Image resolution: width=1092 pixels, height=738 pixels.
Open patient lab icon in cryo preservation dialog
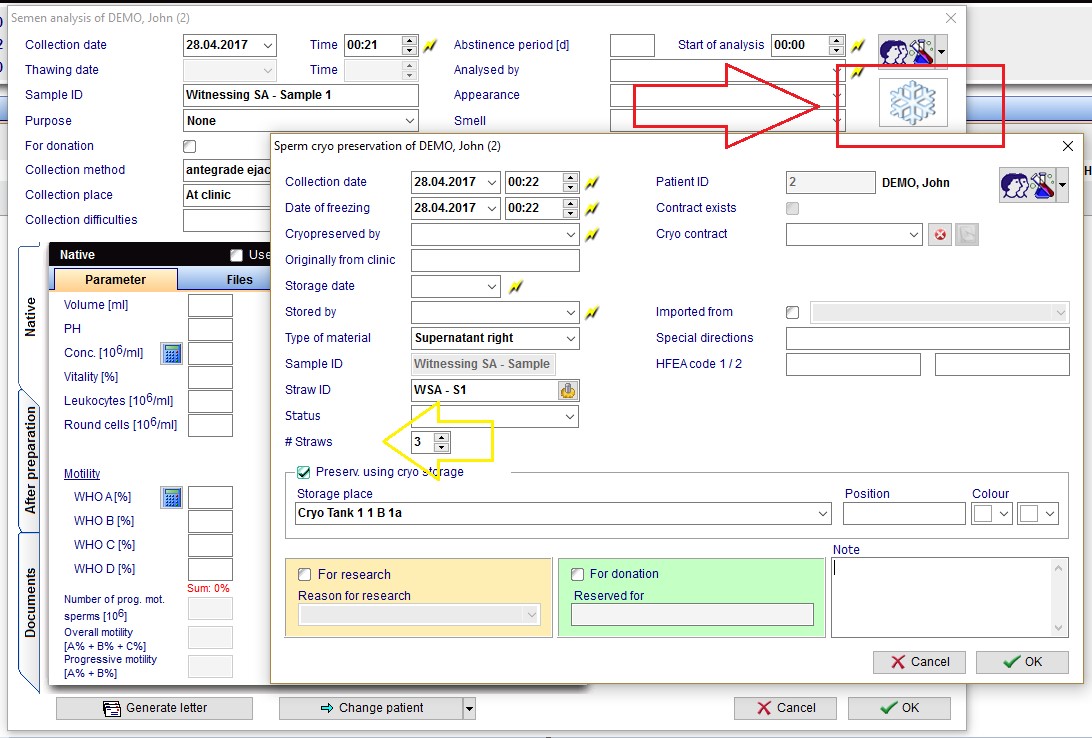point(1027,185)
